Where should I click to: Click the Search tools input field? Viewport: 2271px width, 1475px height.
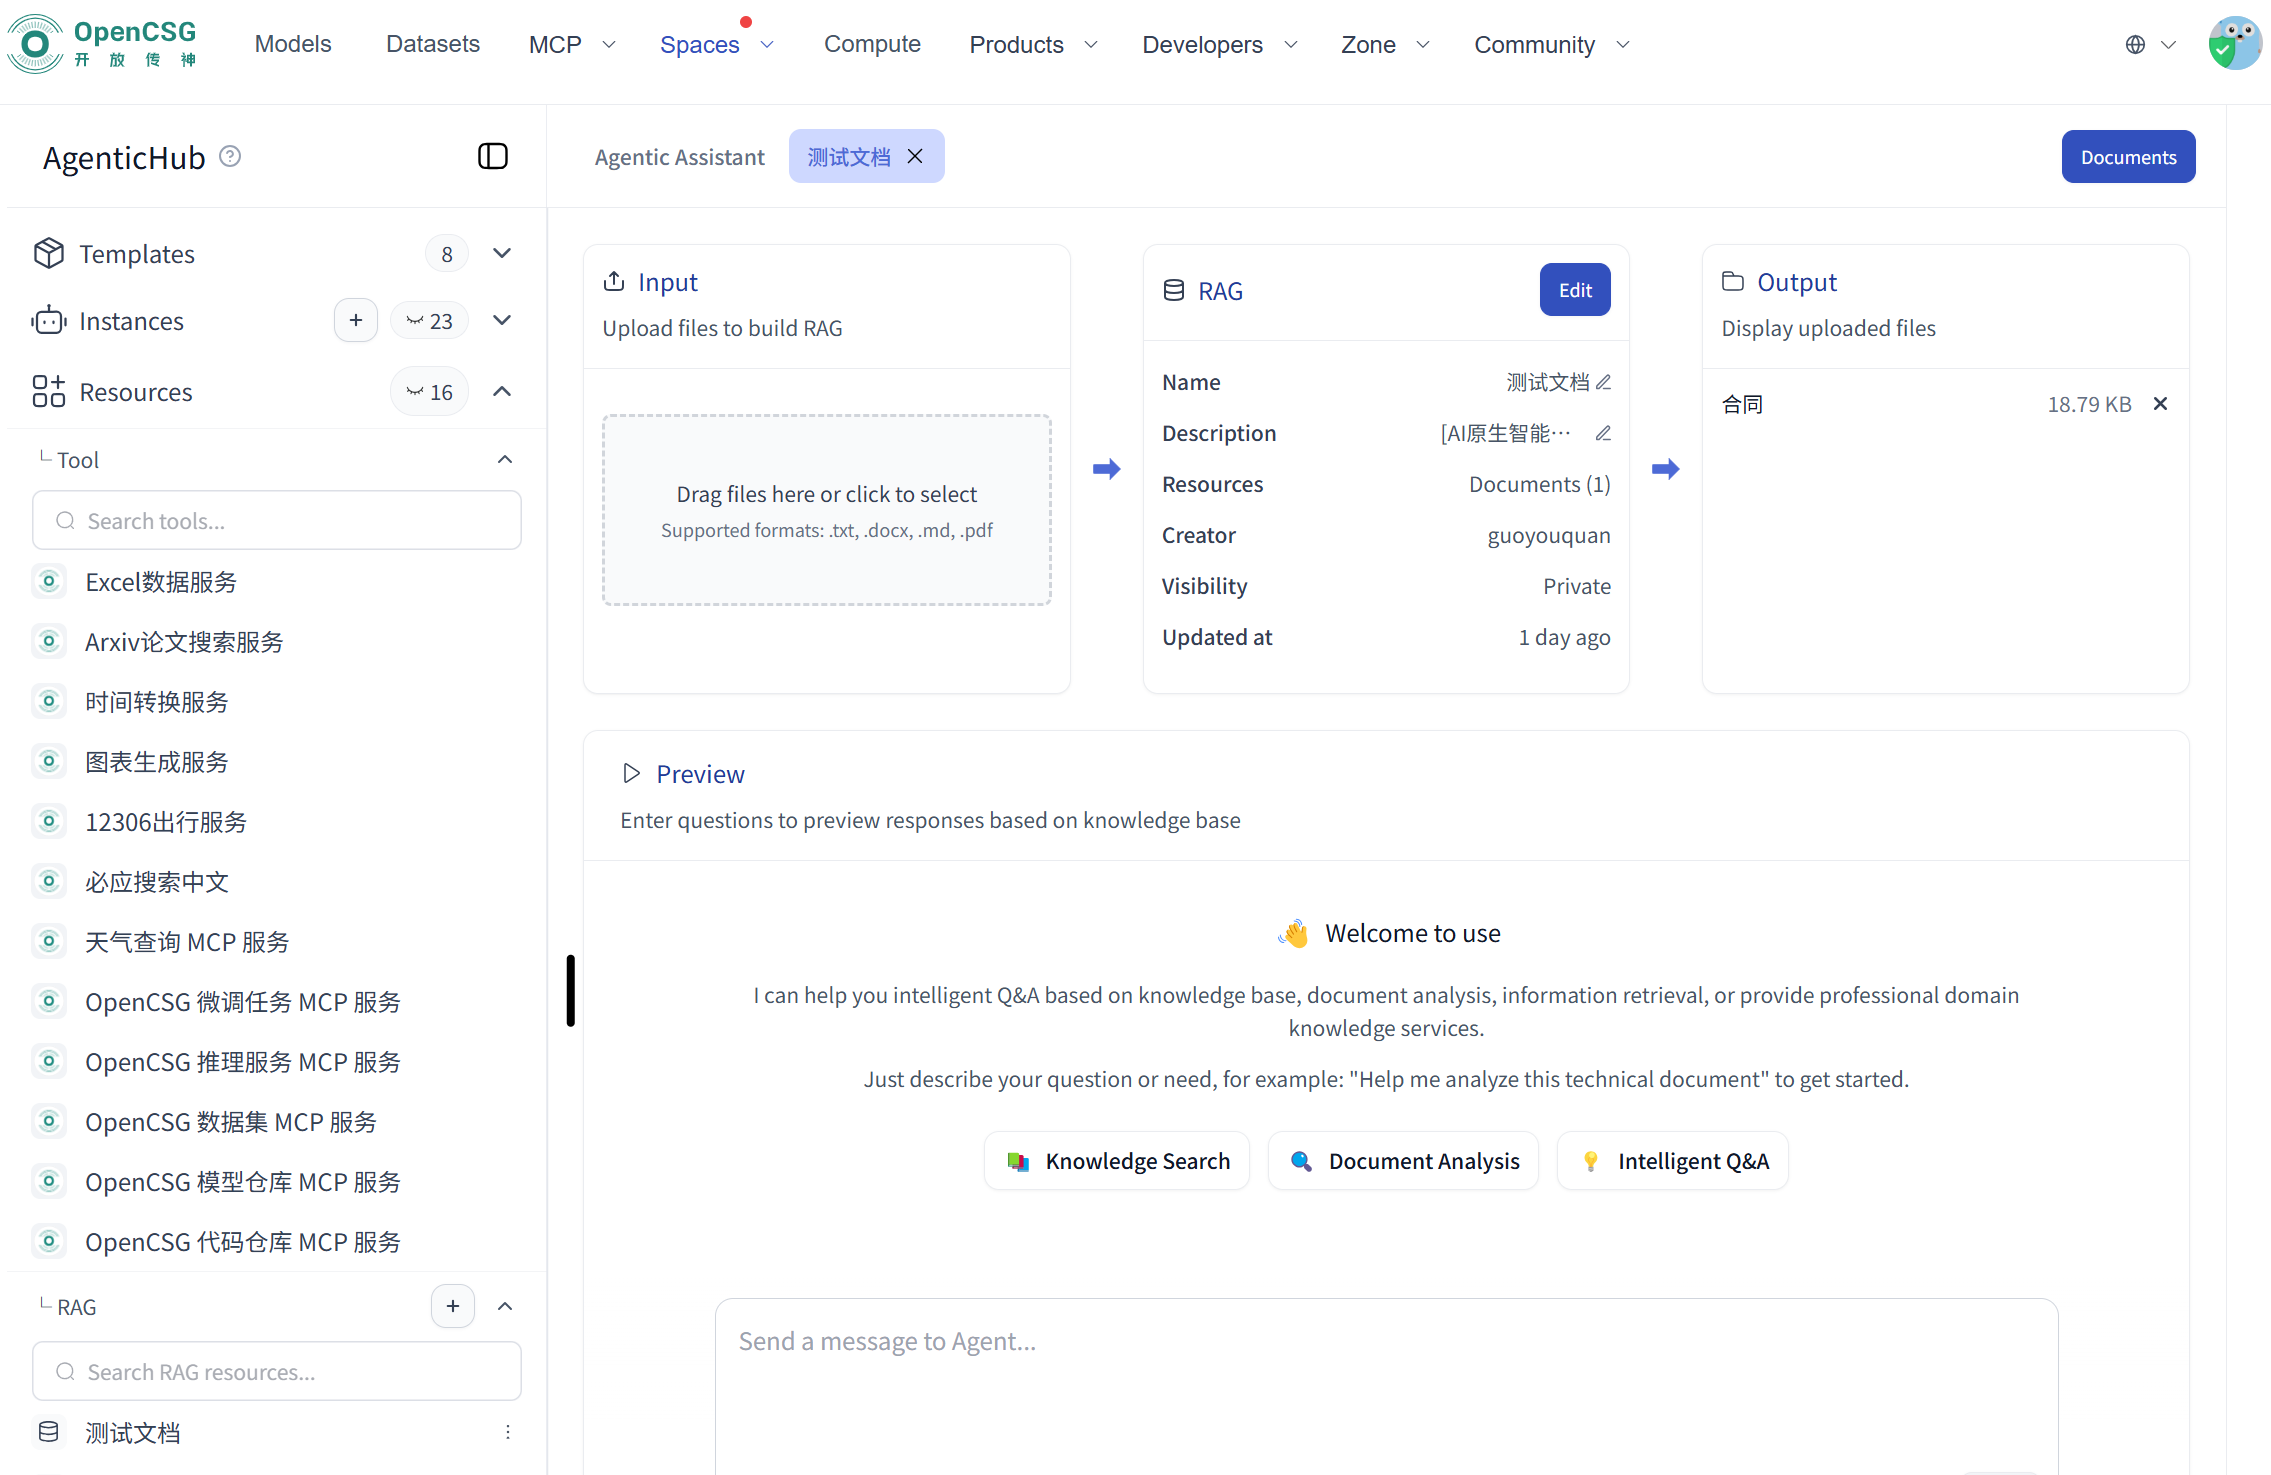[x=277, y=520]
